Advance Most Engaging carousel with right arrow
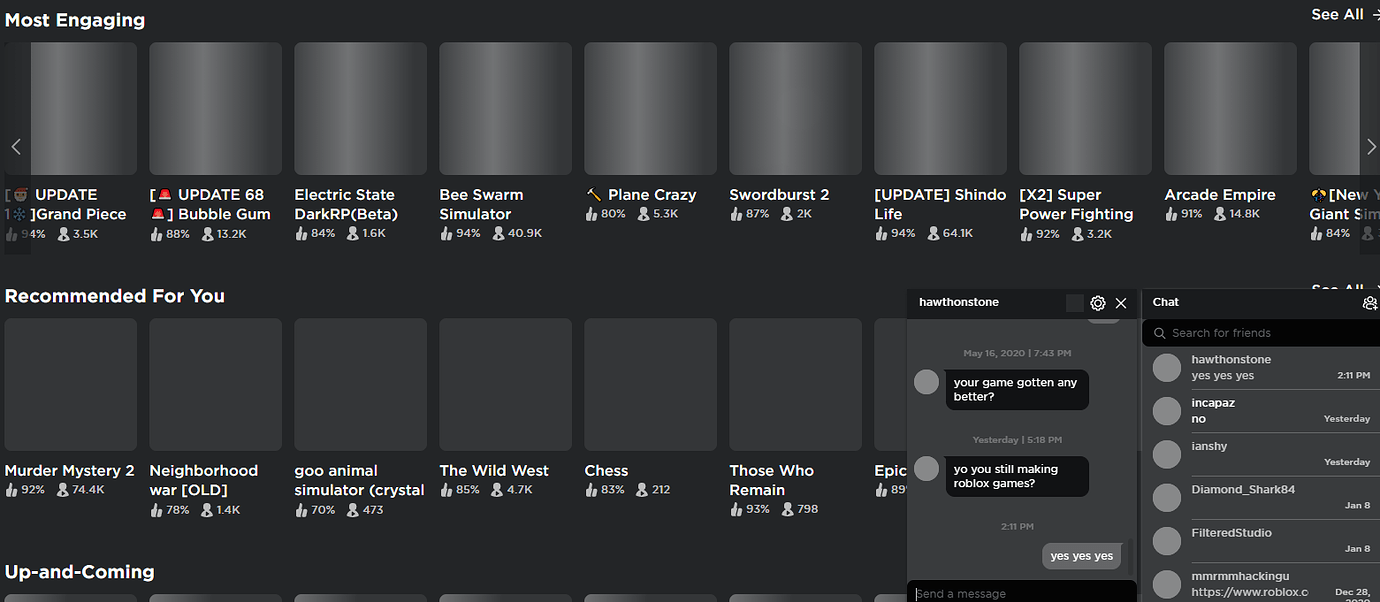The width and height of the screenshot is (1380, 602). tap(1370, 147)
